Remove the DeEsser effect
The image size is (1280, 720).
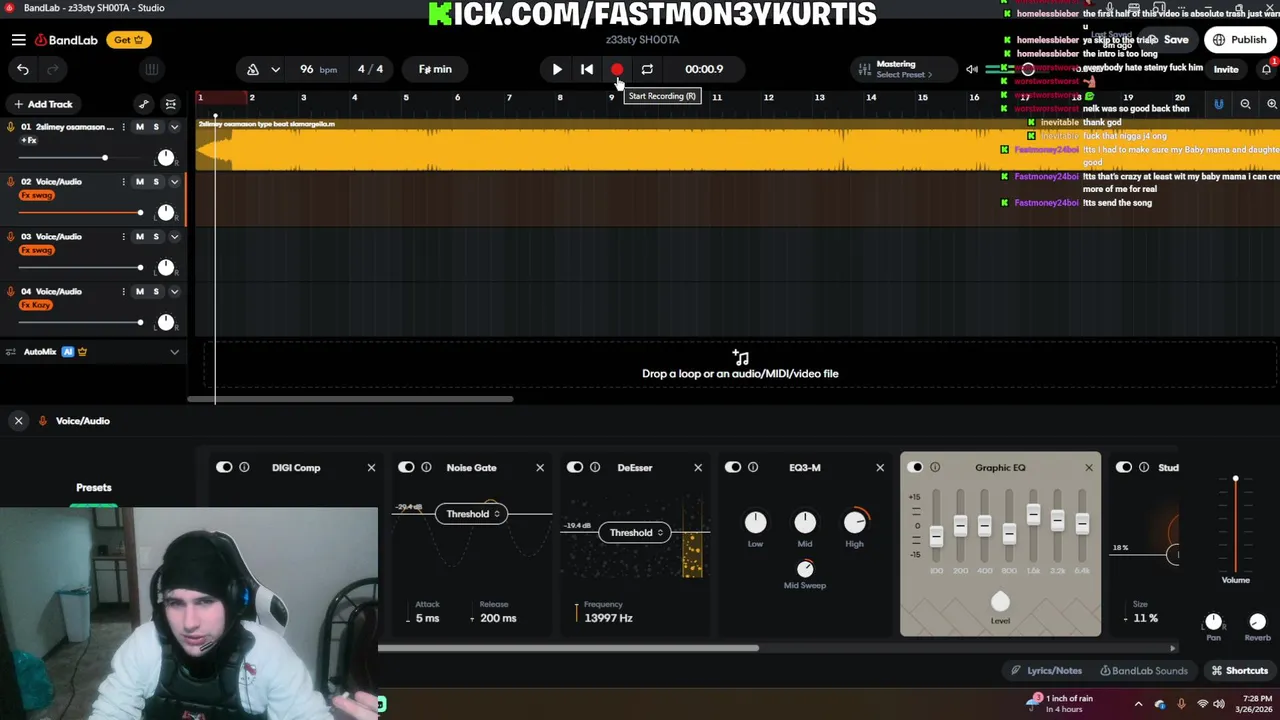(x=698, y=467)
